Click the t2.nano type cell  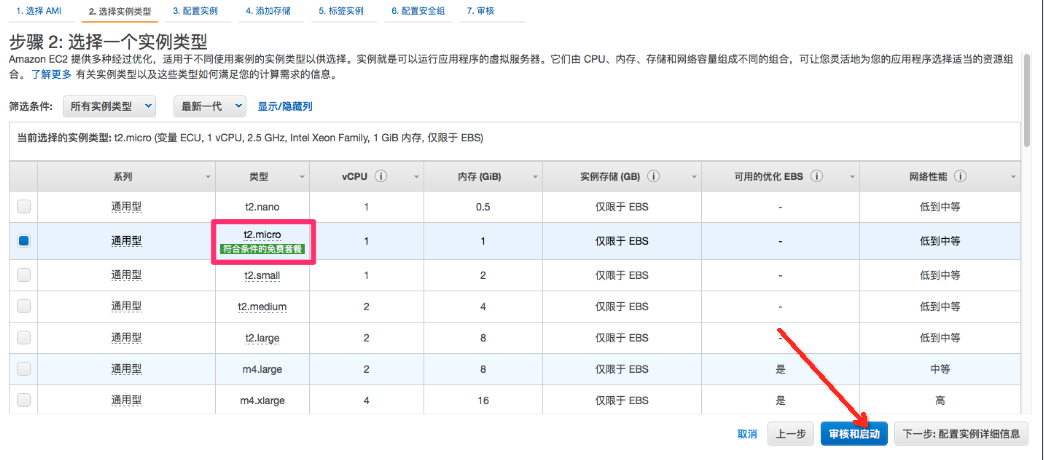(x=262, y=207)
